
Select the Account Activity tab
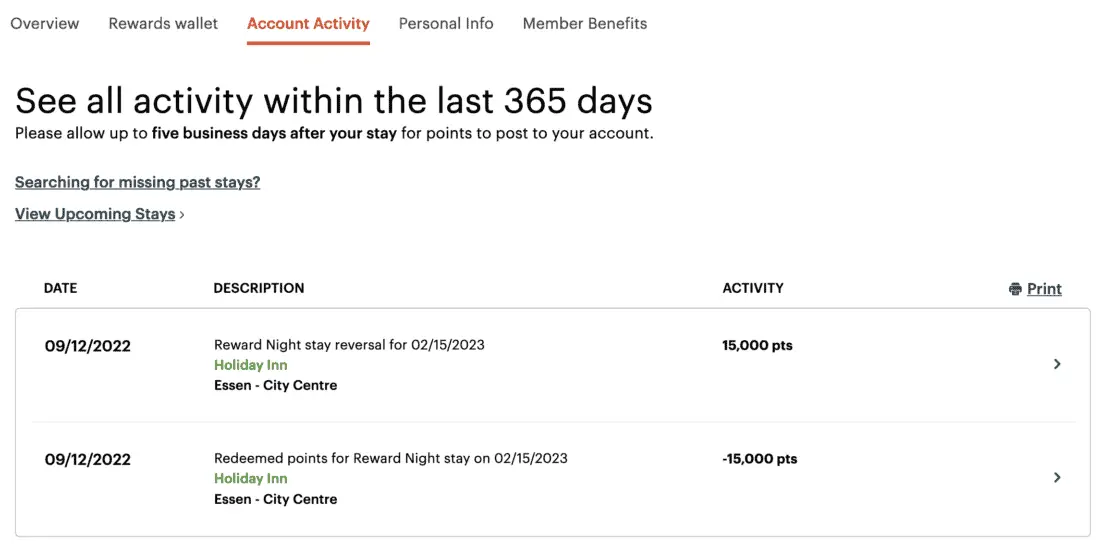pos(308,24)
